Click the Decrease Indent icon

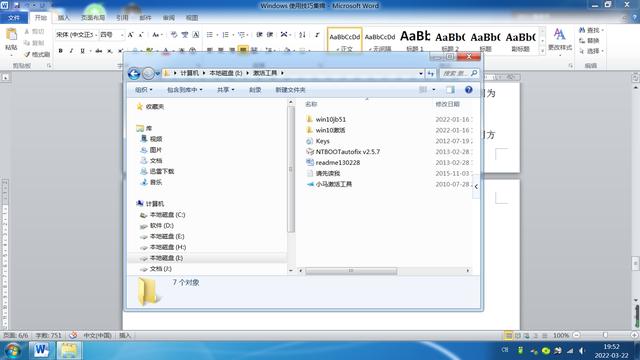pyautogui.click(x=259, y=35)
